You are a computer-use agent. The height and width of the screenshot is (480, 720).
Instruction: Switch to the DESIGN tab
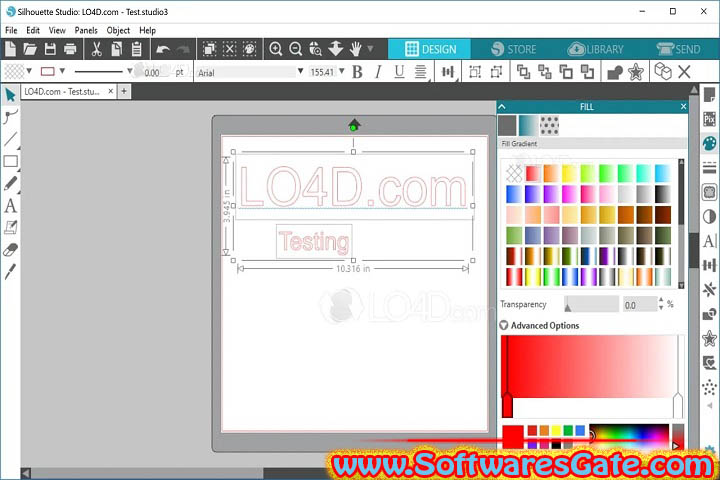[430, 49]
